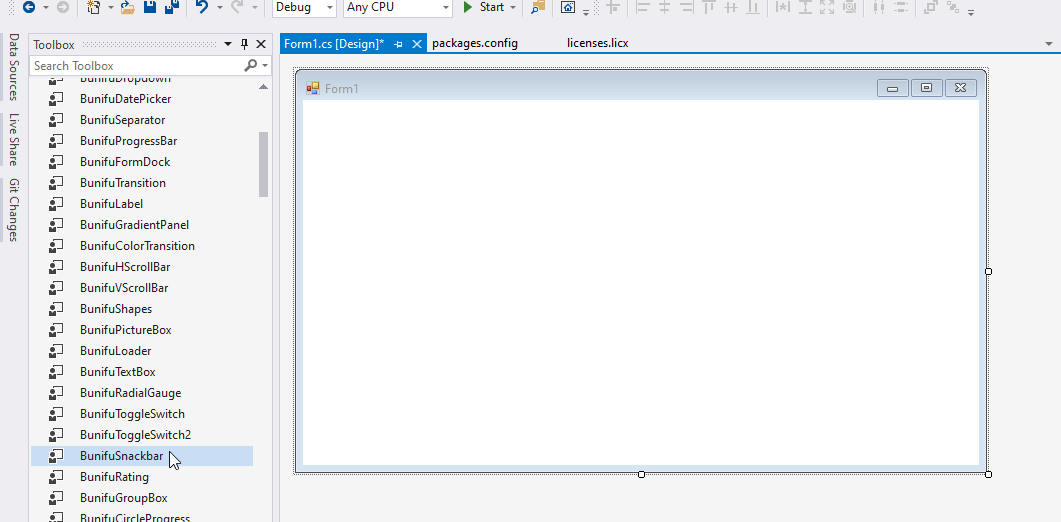Switch to the packages.config tab
The image size is (1061, 522).
point(475,43)
